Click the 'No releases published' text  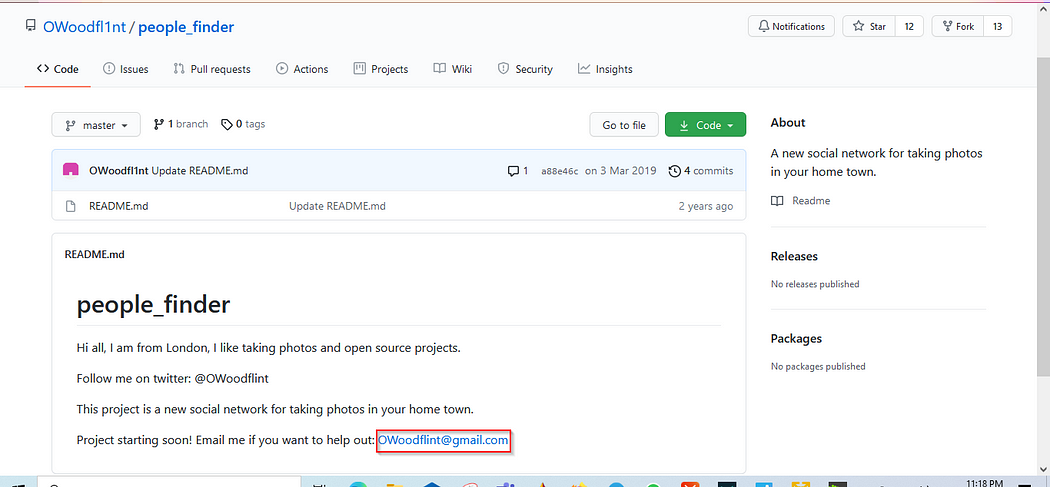point(815,284)
